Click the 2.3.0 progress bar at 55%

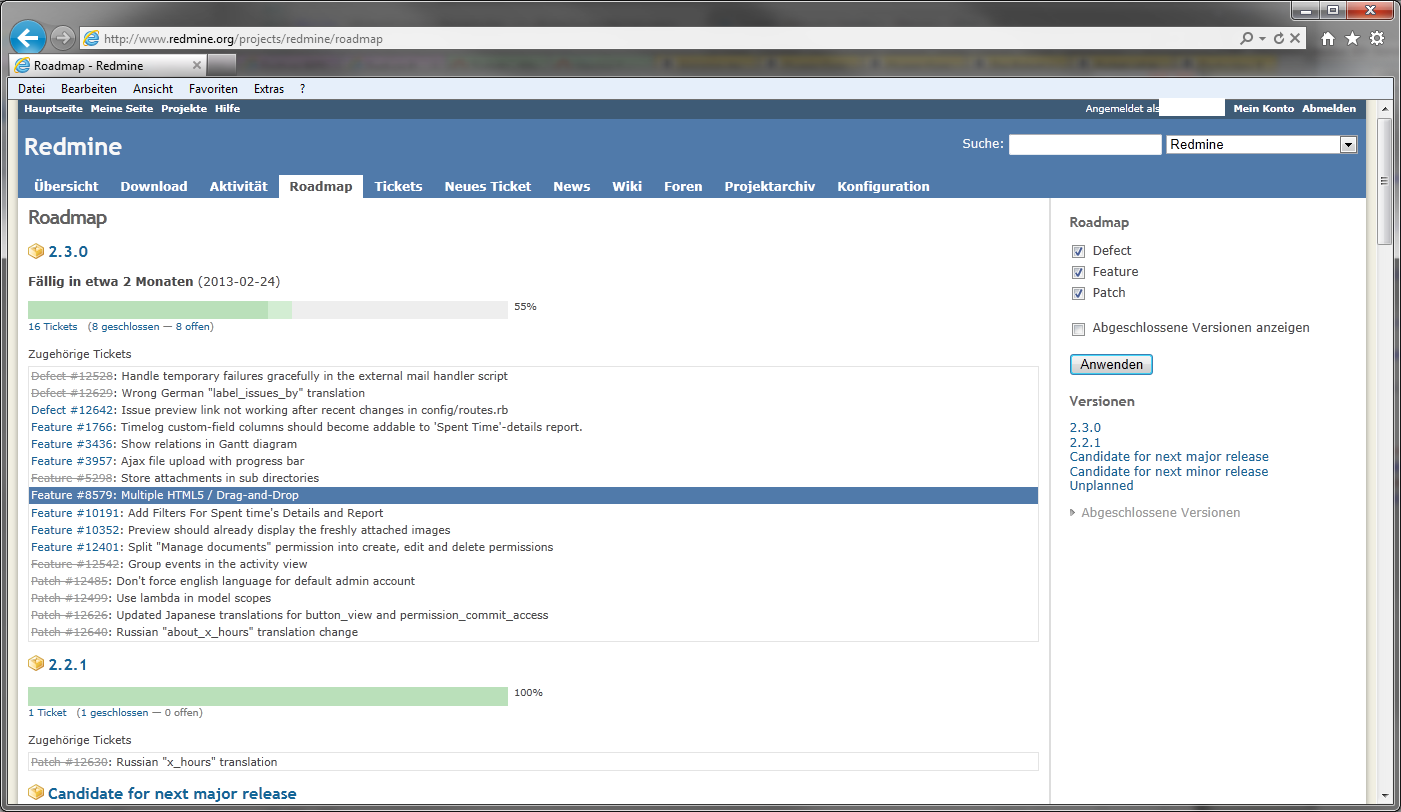pyautogui.click(x=268, y=310)
